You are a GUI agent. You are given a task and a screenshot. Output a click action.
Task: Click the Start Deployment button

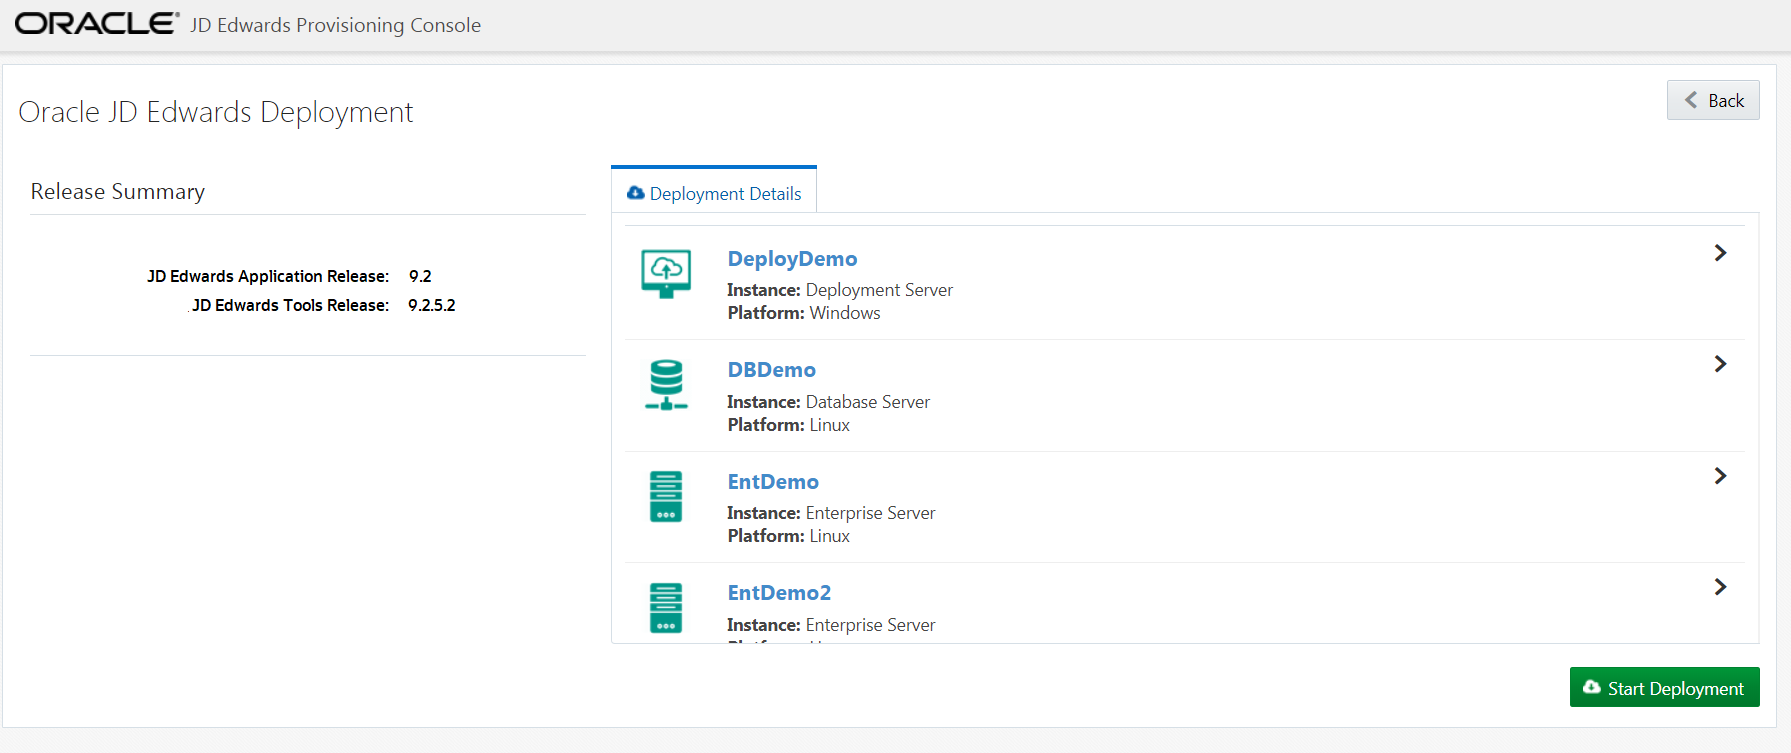[x=1664, y=687]
